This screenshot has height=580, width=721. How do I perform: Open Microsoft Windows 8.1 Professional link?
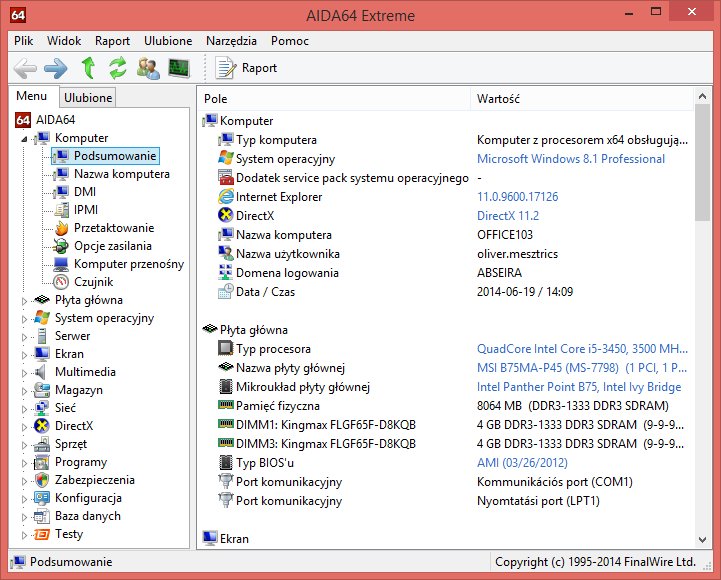571,159
